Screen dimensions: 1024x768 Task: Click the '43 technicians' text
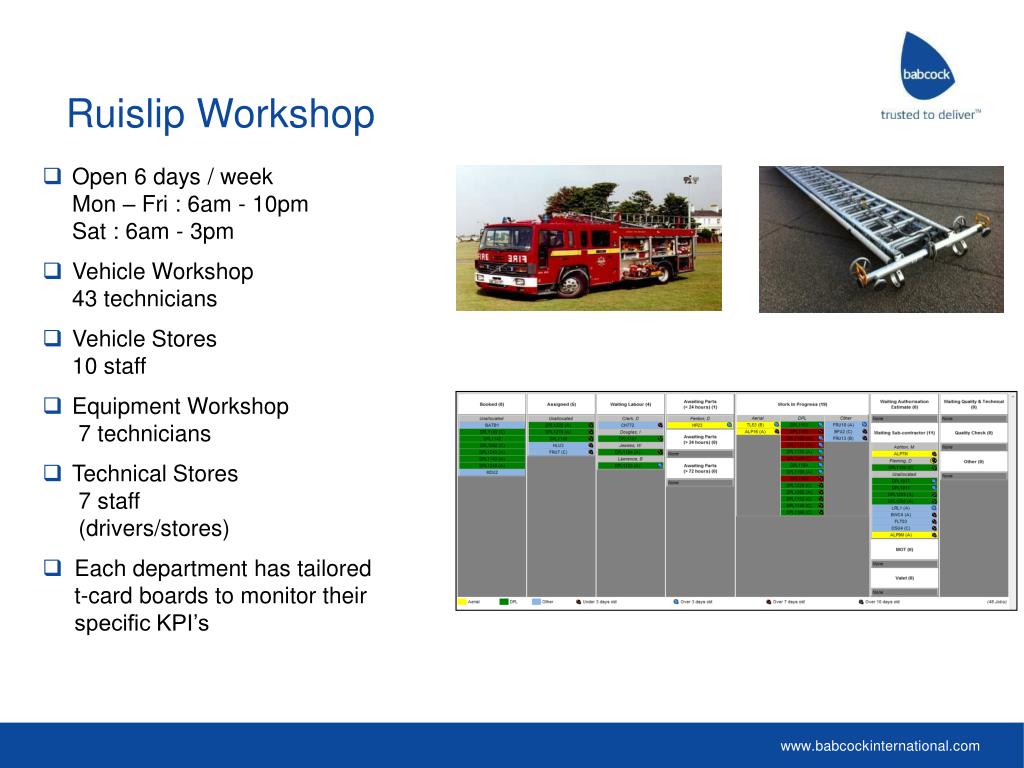pyautogui.click(x=144, y=299)
